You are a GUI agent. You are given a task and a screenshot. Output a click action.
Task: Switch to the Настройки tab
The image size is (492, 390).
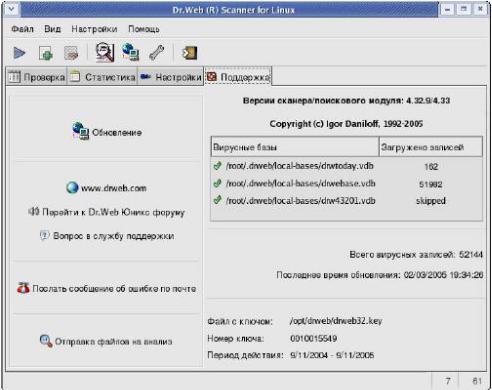(171, 77)
